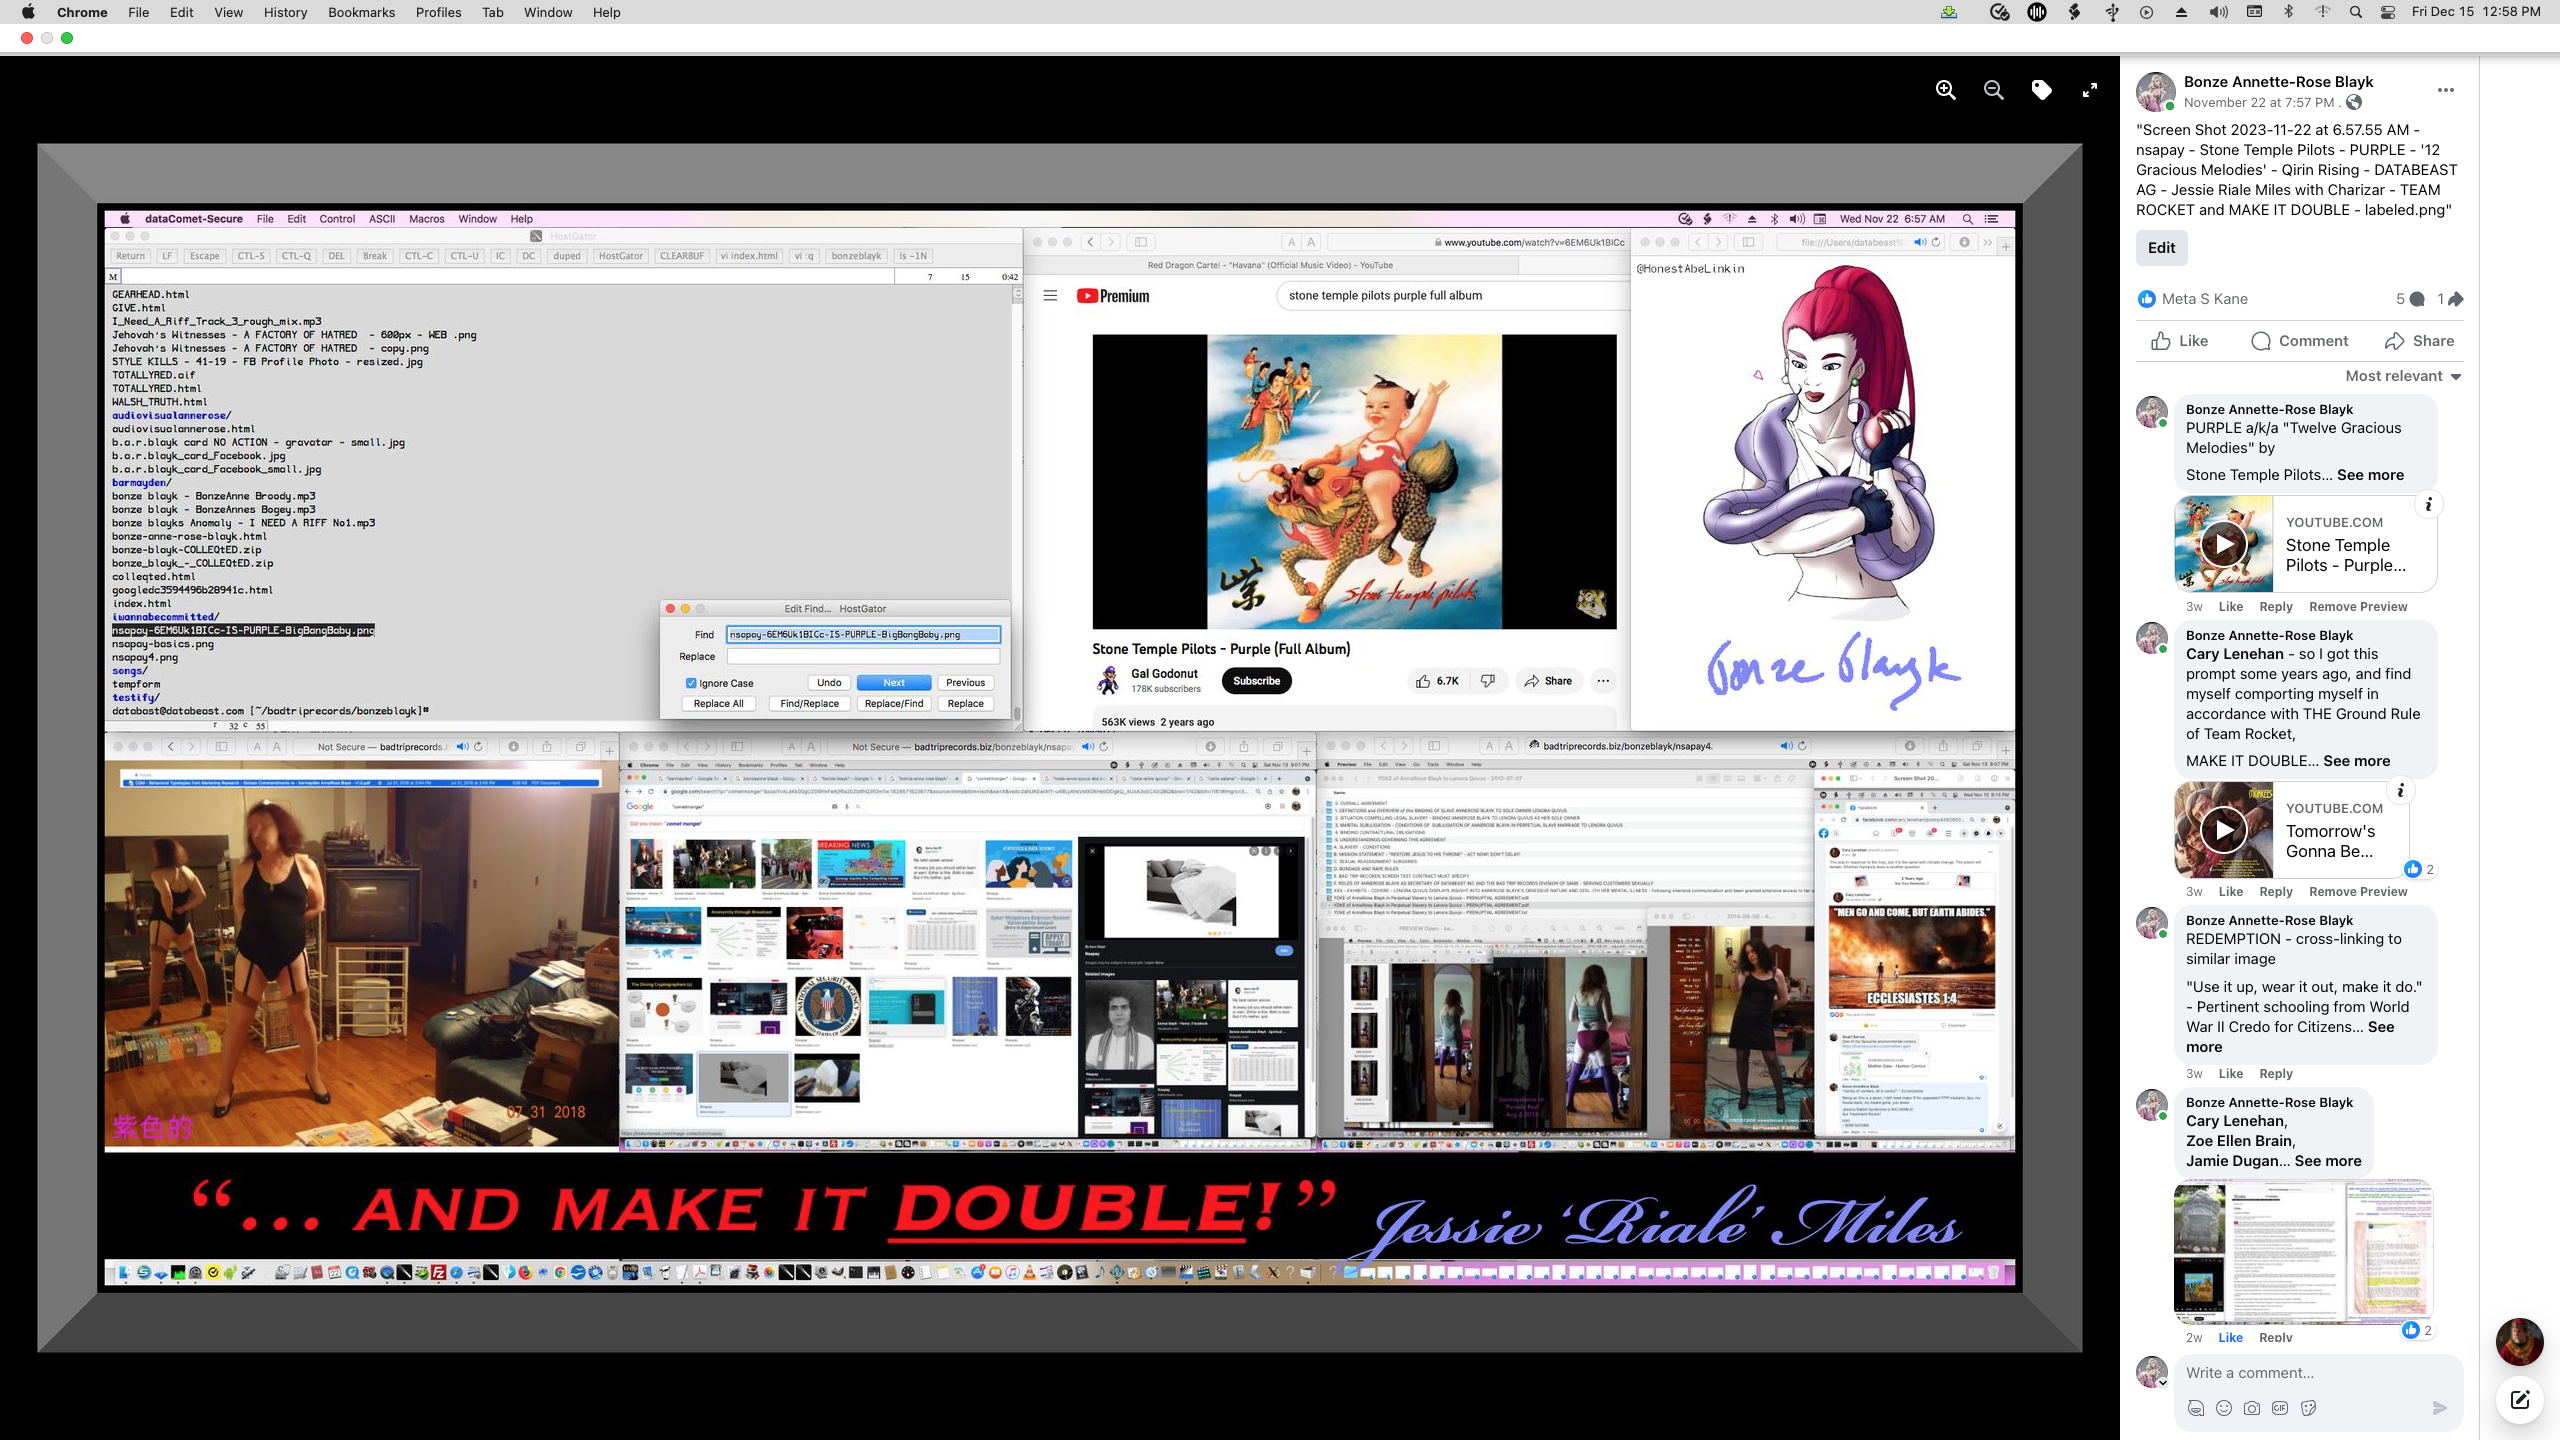Open the Most relevant sort dropdown

pyautogui.click(x=2404, y=376)
